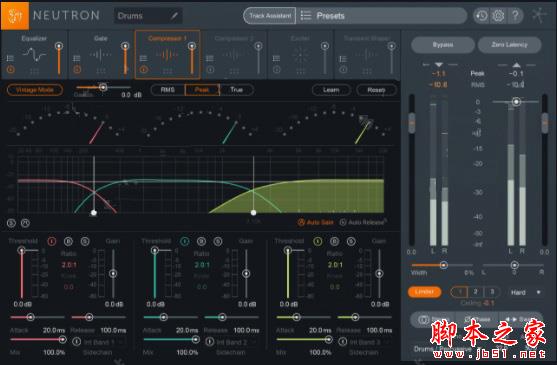Adjust the L/R pan slider handle

(514, 265)
